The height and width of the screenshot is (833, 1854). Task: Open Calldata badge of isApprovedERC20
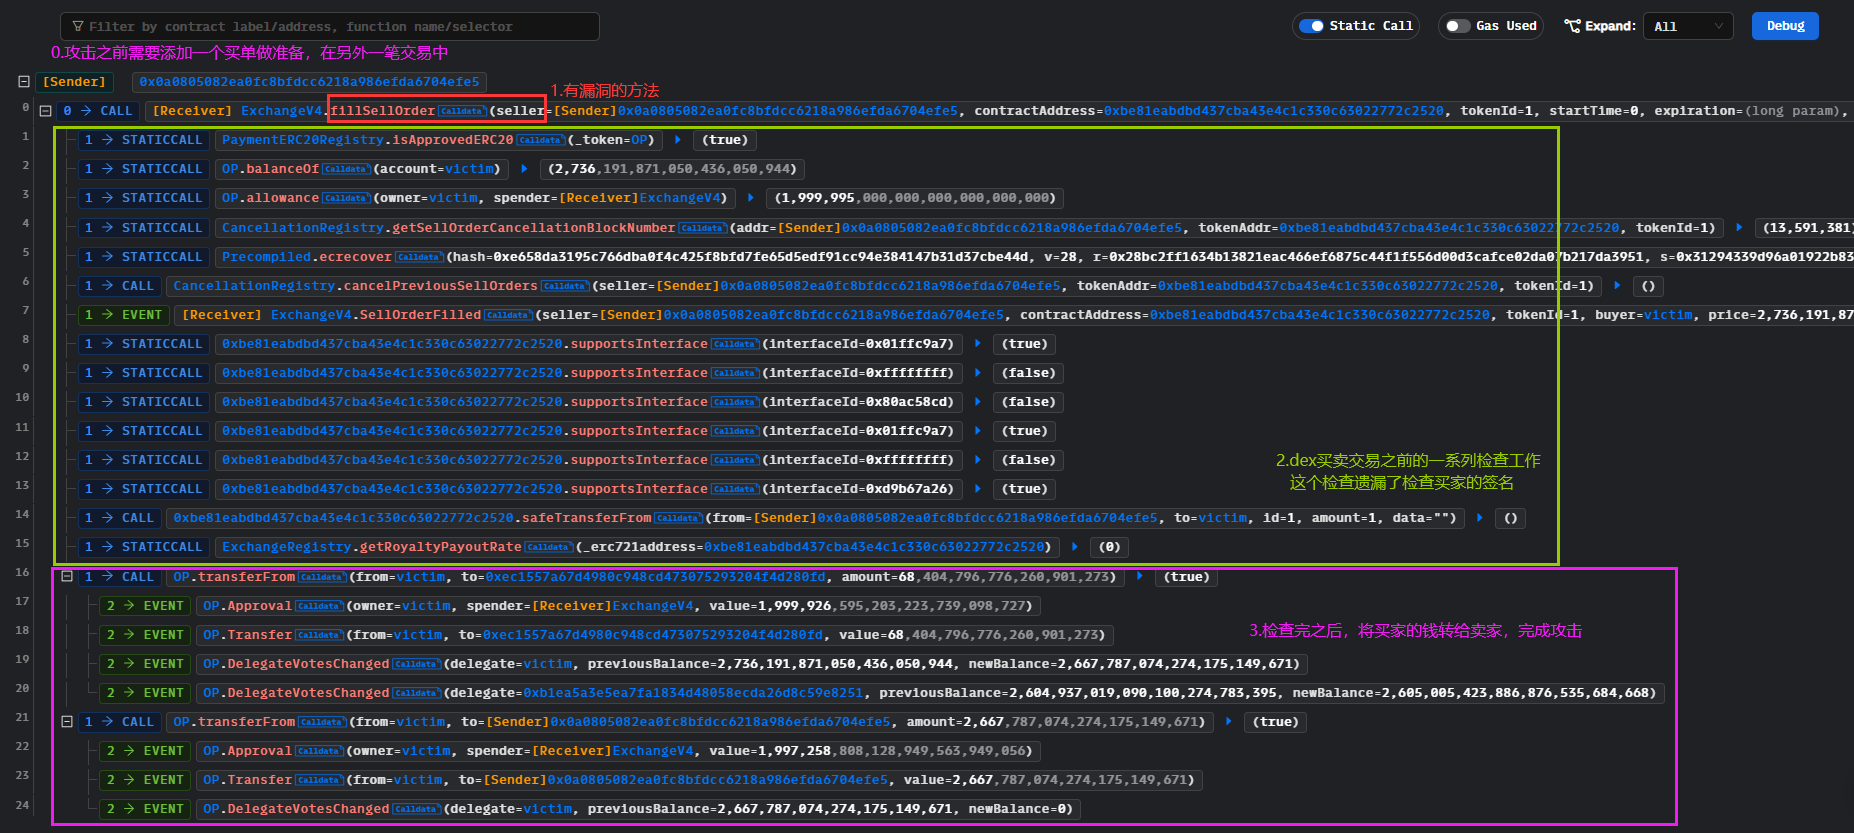click(x=540, y=140)
